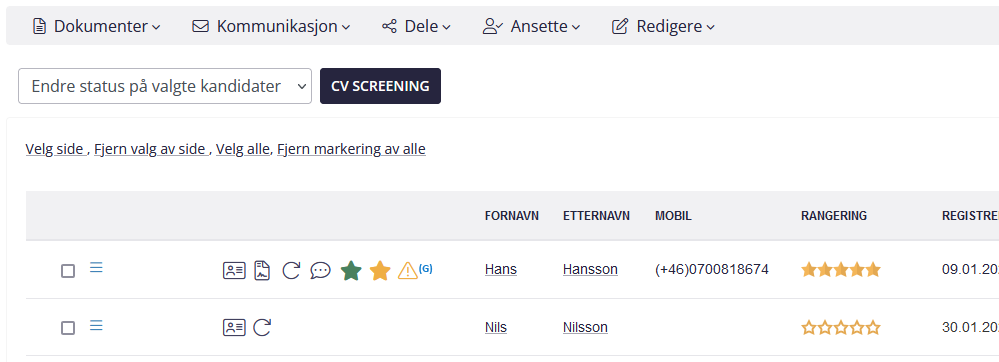Tick the checkbox for Nils Nilsson
Screen dimensions: 999x362
(x=68, y=328)
